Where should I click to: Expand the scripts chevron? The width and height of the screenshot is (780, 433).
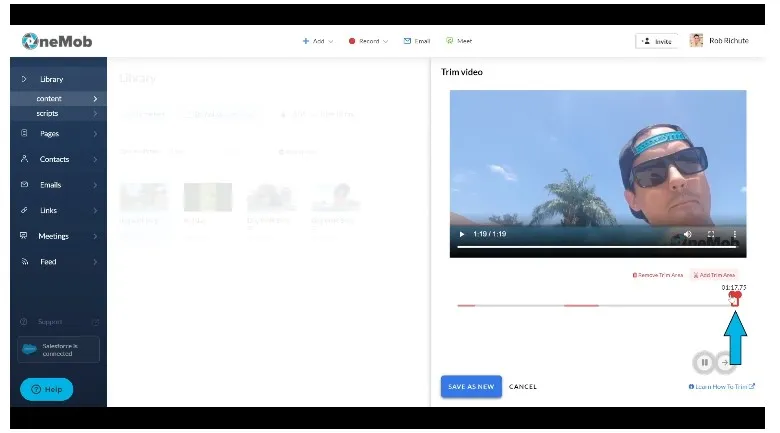tap(95, 113)
